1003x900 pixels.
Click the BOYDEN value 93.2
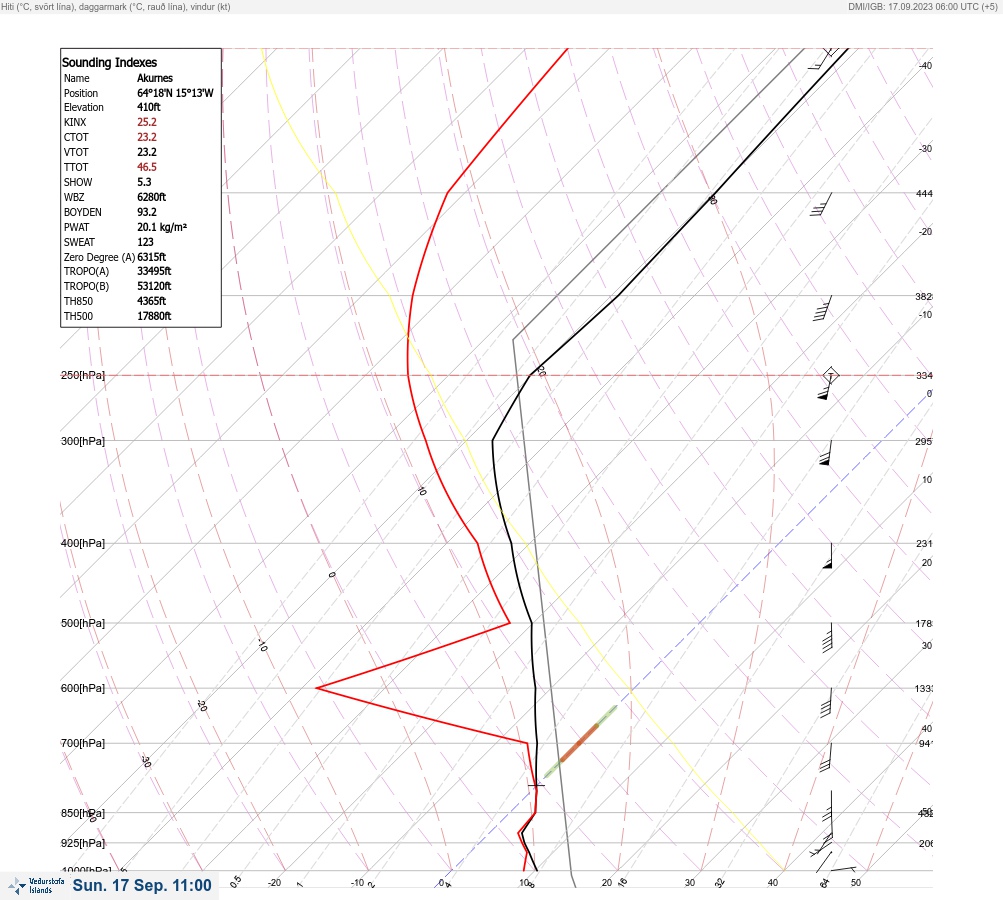146,212
